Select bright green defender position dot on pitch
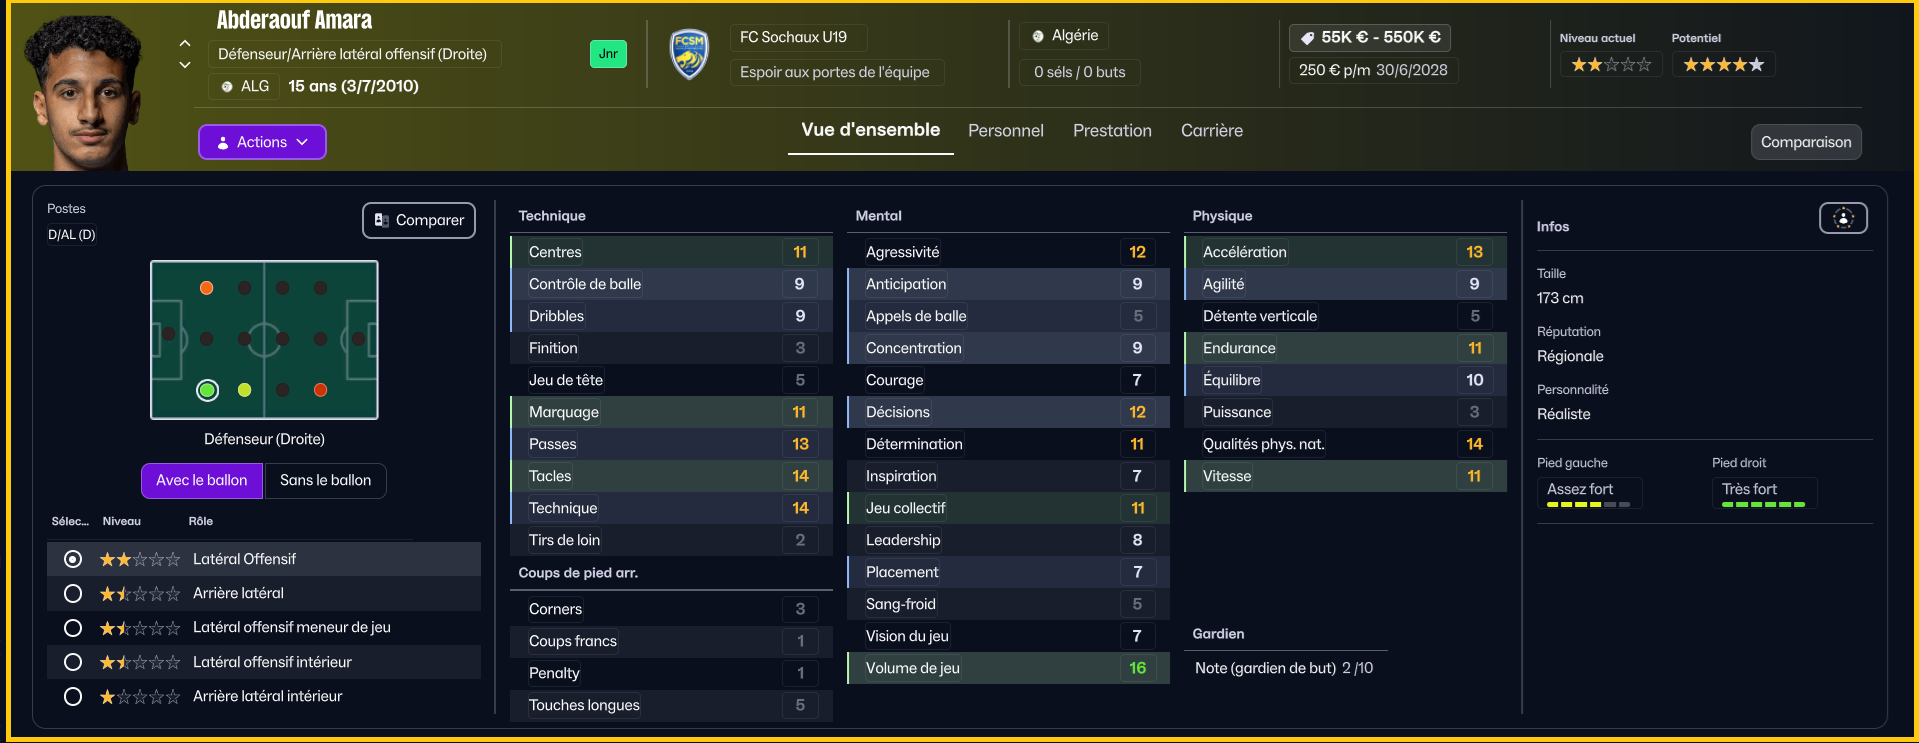This screenshot has width=1919, height=743. tap(207, 390)
